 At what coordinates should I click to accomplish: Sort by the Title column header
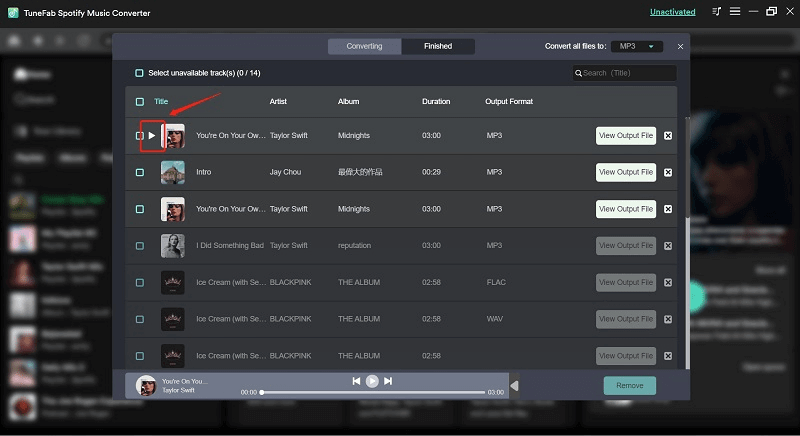pyautogui.click(x=161, y=101)
